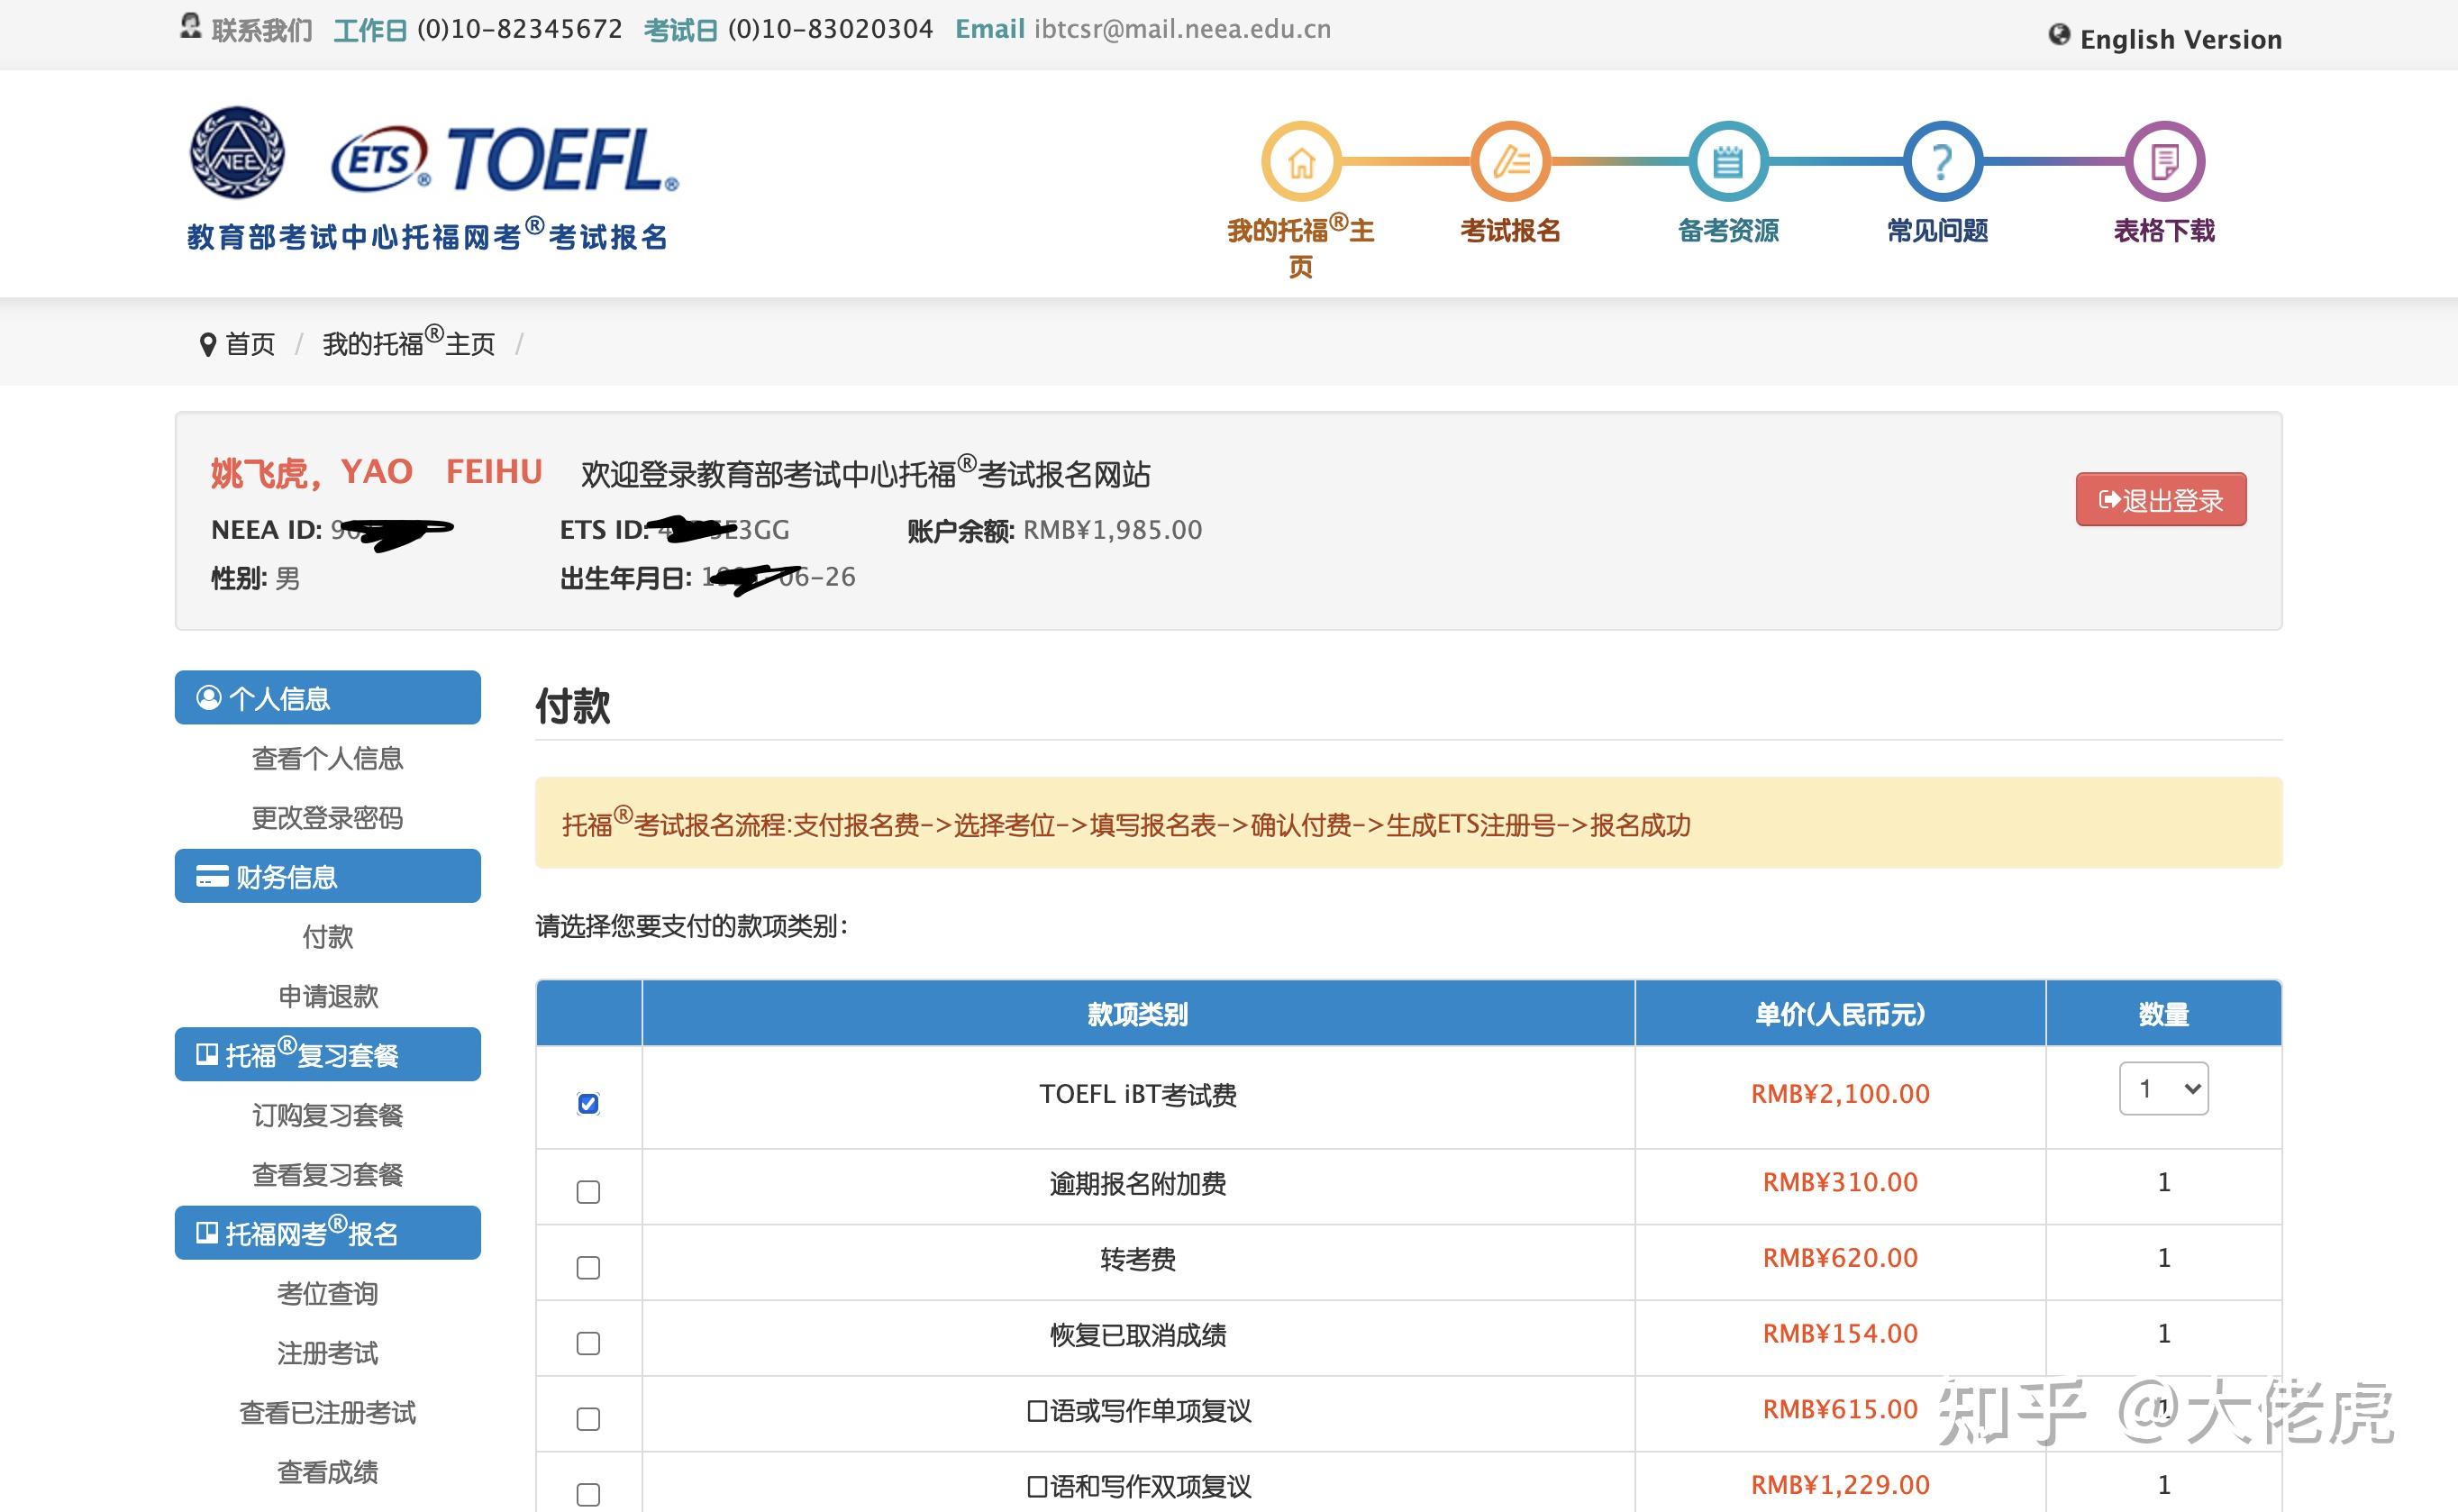Click the globe icon beside English Version
2458x1512 pixels.
2059,35
